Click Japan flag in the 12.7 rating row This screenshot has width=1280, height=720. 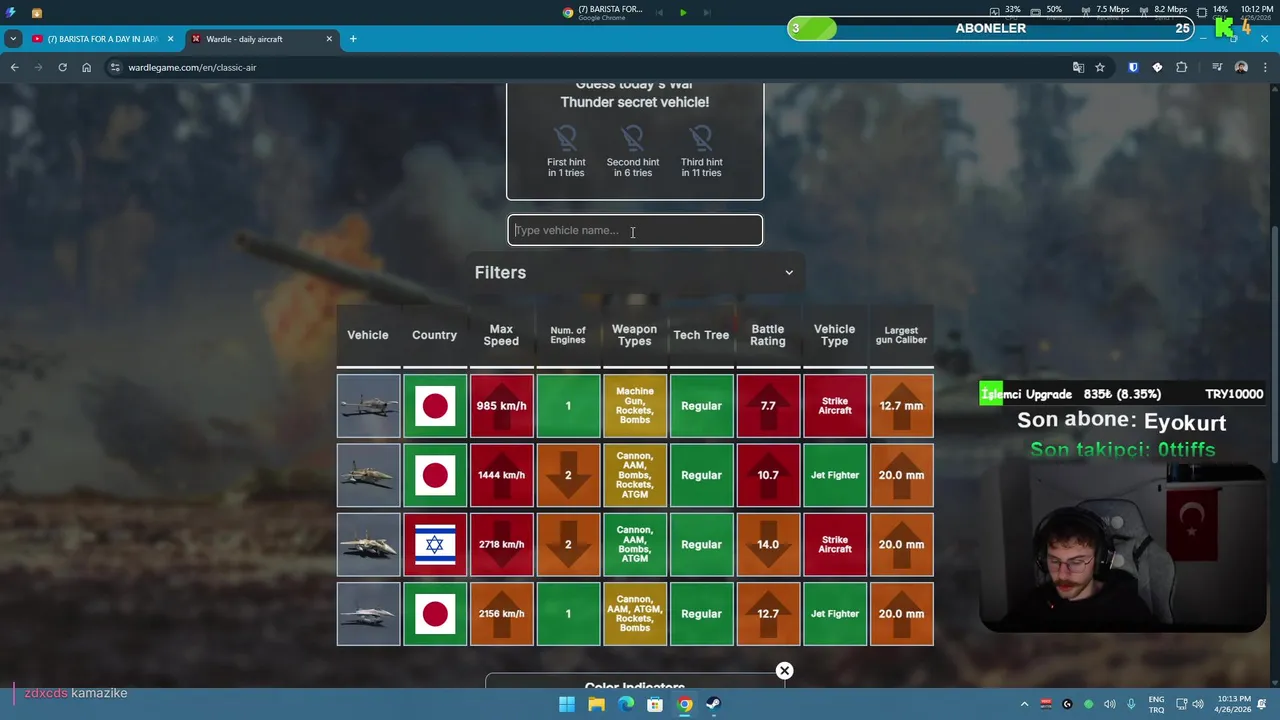[435, 614]
